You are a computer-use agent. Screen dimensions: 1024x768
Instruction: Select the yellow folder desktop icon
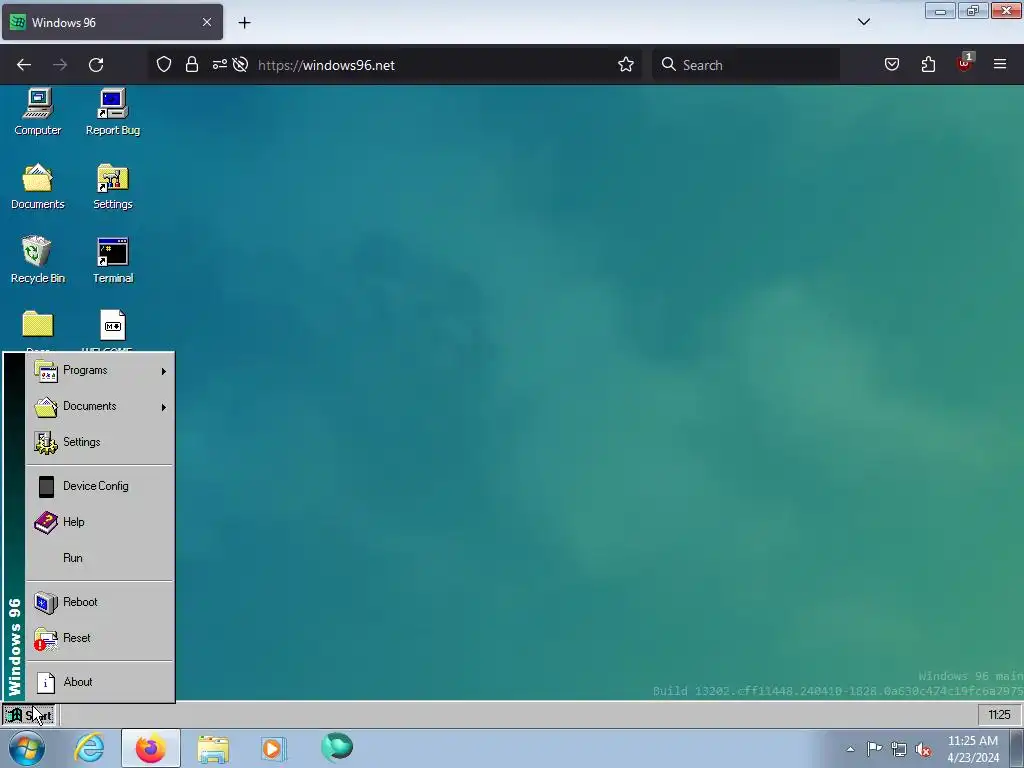(x=38, y=325)
